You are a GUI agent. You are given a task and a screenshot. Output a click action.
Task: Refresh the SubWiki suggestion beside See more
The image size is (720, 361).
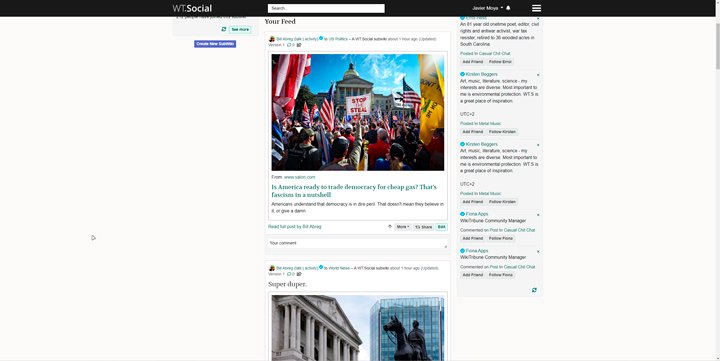[224, 29]
